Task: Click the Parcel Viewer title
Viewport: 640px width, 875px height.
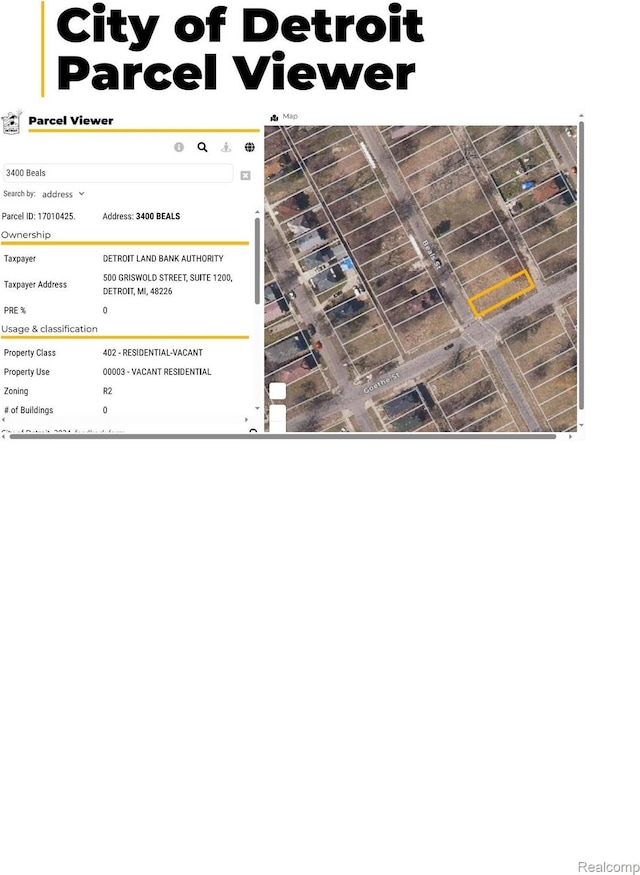Action: [71, 121]
